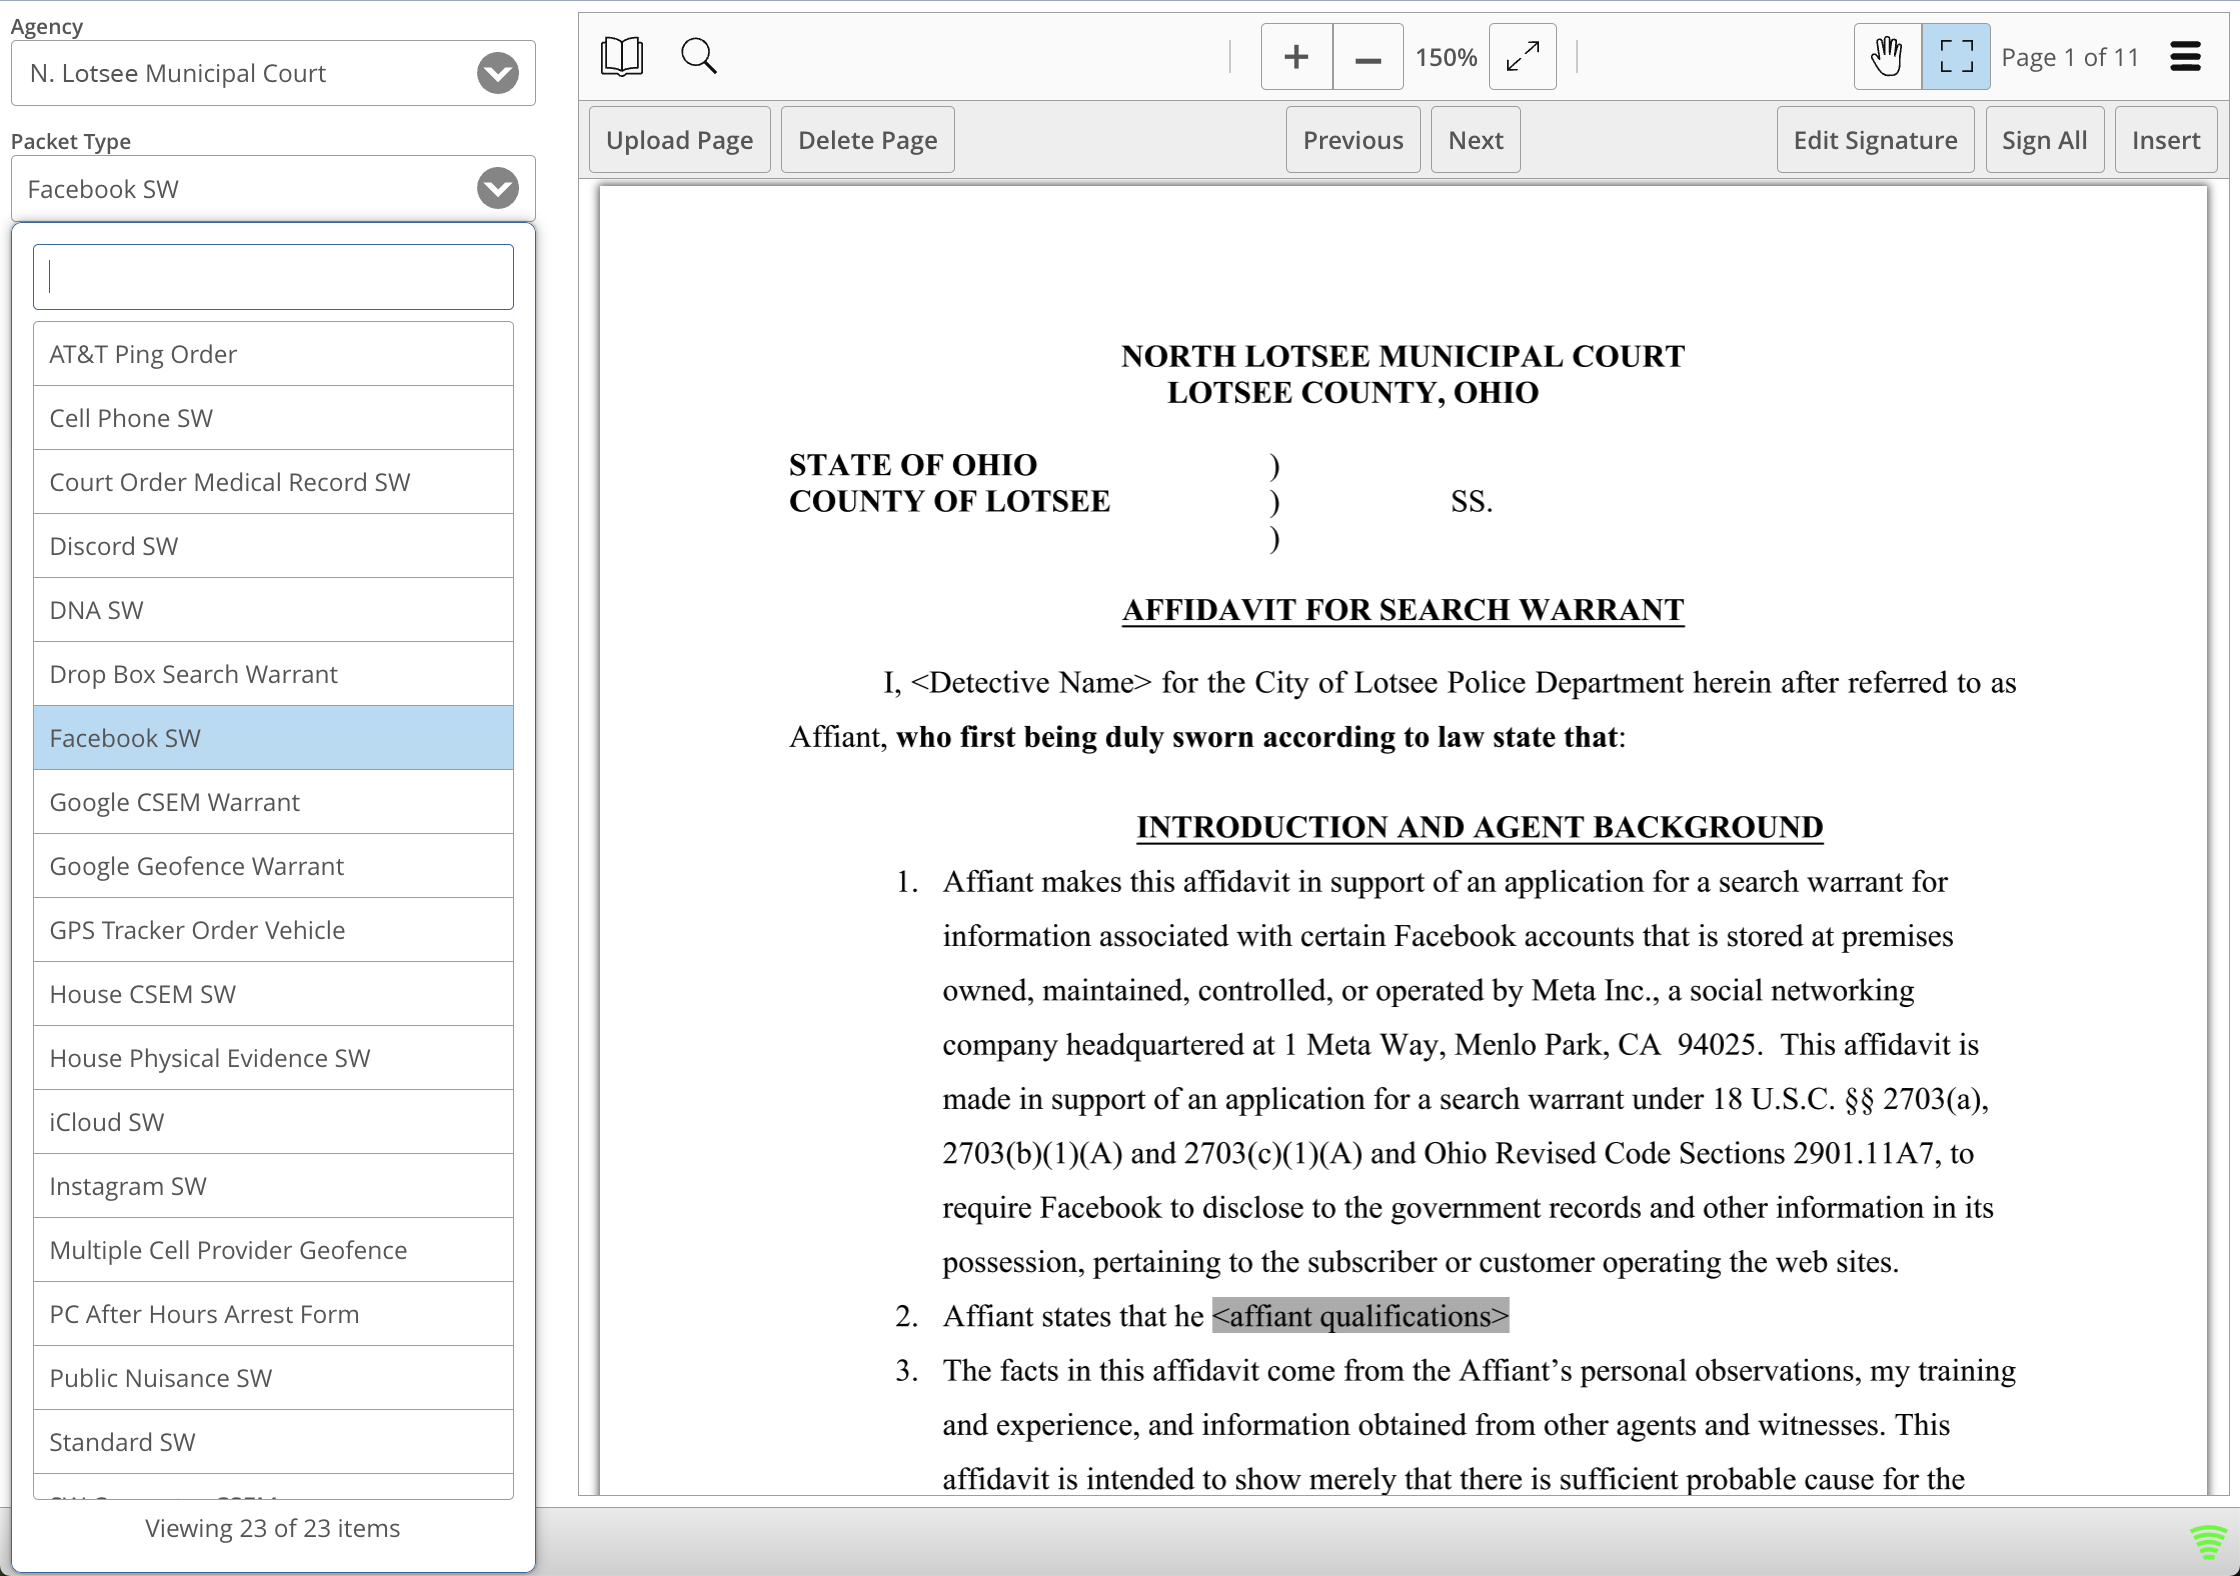
Task: Toggle the selection marquee tool
Action: [1956, 57]
